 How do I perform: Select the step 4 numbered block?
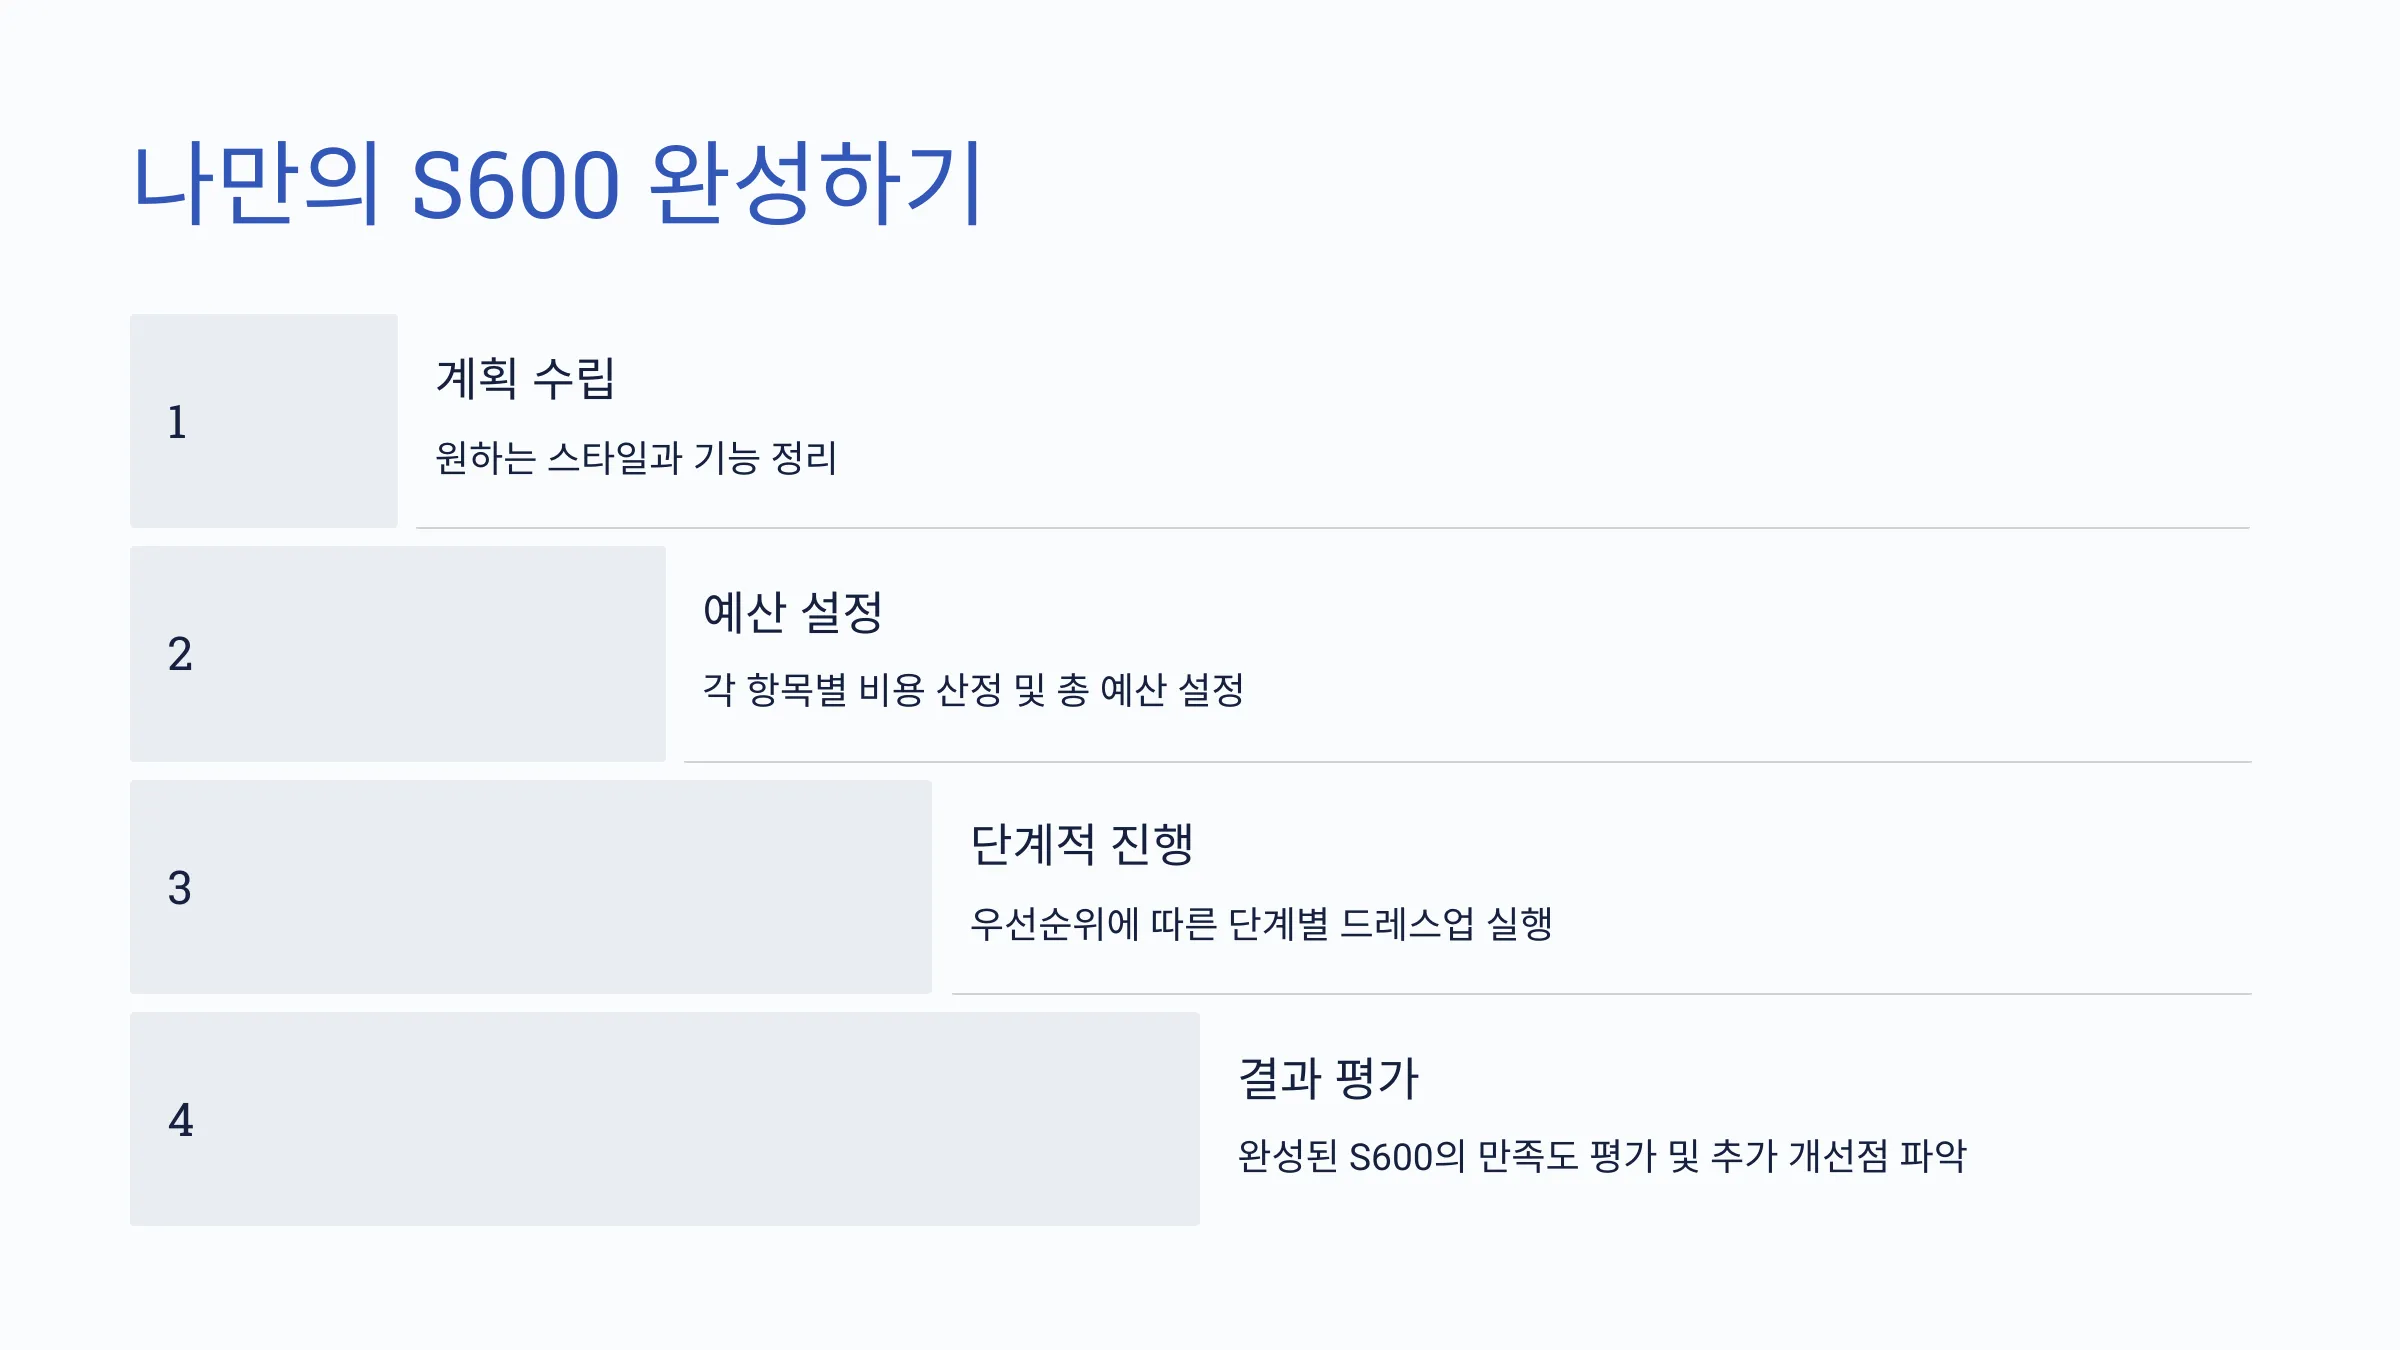[x=665, y=1119]
